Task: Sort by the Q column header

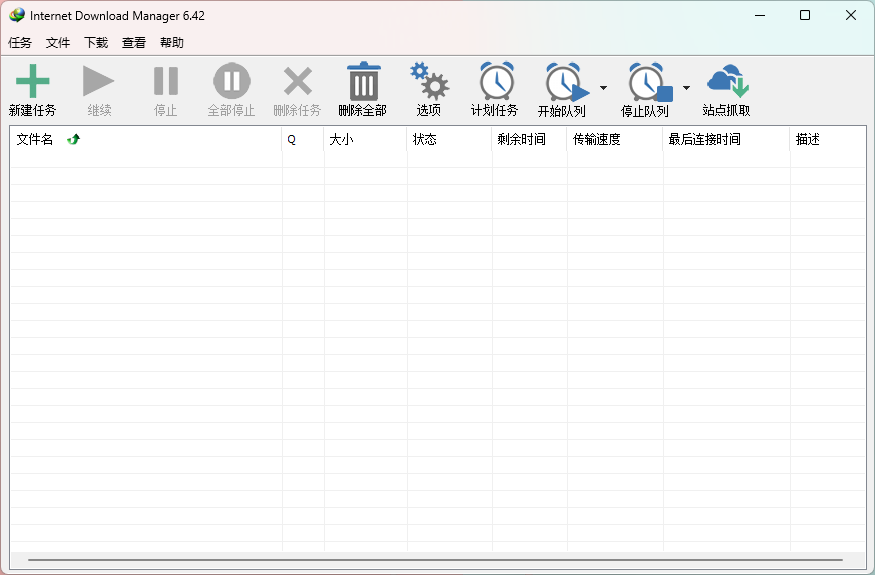Action: click(x=303, y=139)
